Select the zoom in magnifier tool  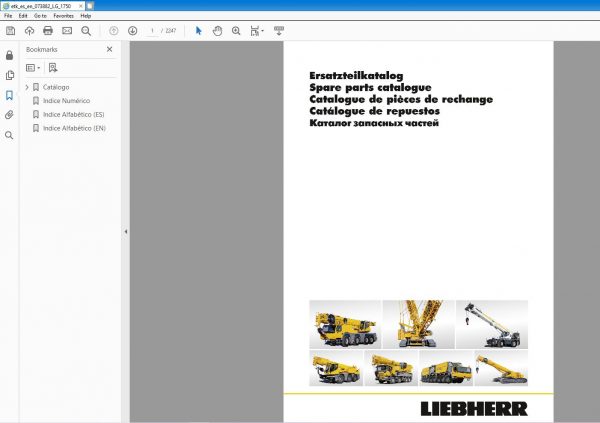pos(236,31)
